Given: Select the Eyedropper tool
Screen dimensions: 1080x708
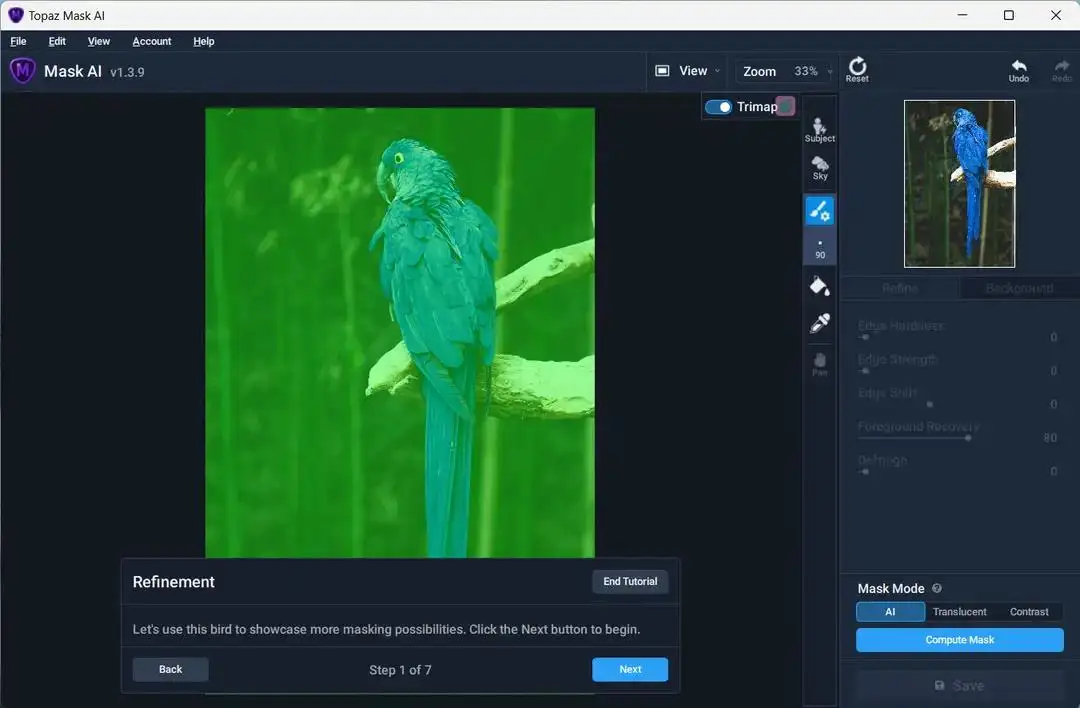Looking at the screenshot, I should point(819,322).
